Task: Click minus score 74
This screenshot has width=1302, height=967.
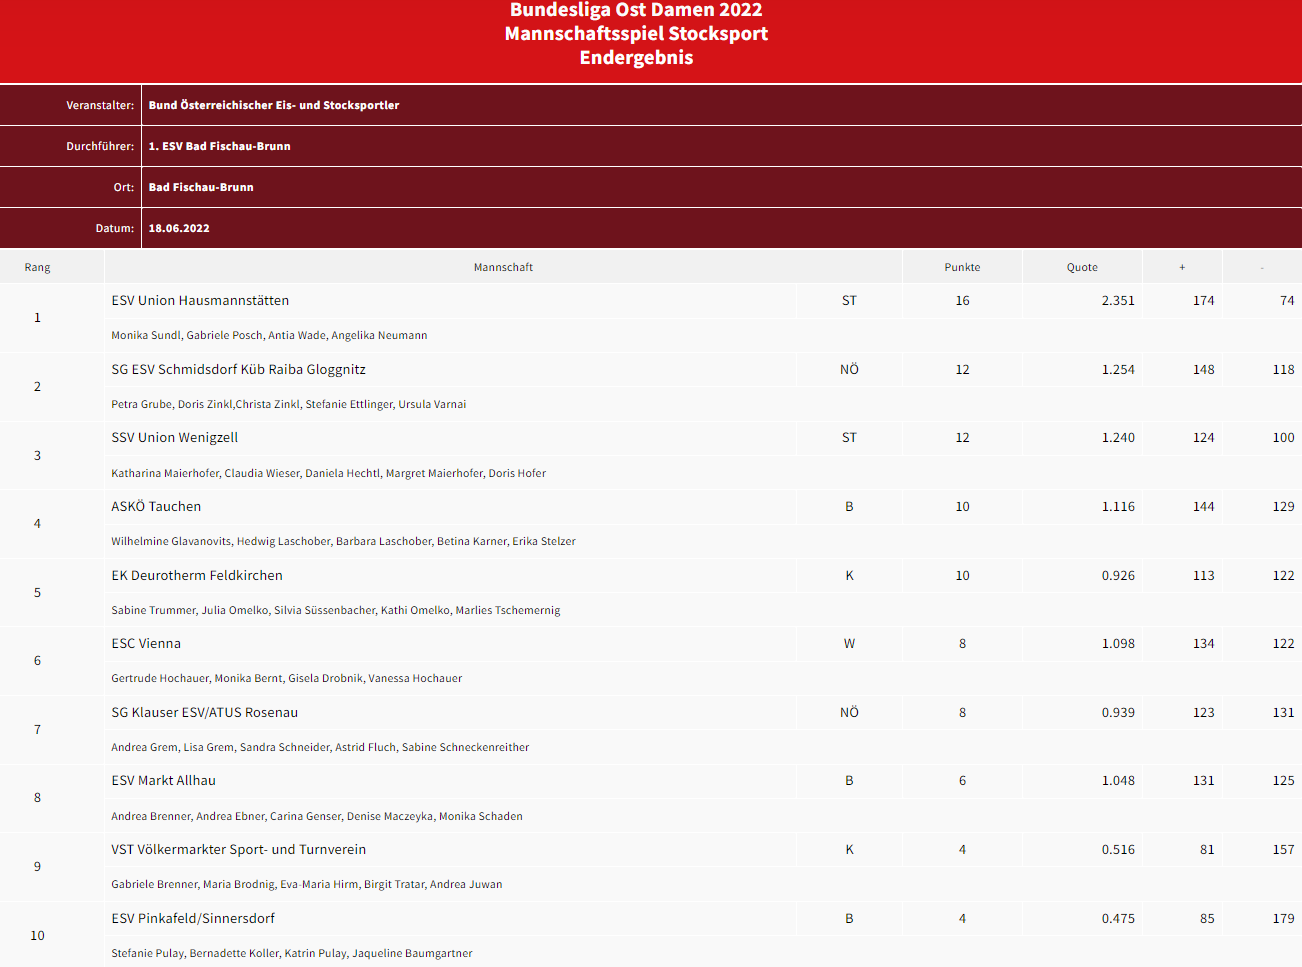Action: (x=1287, y=300)
